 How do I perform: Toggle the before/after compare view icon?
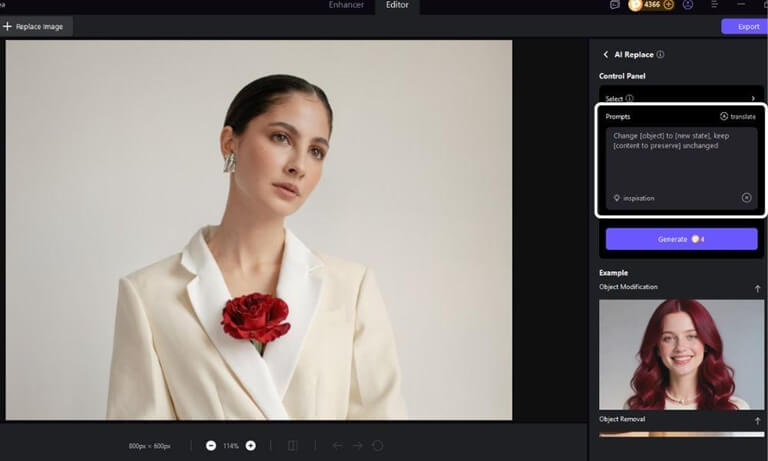[x=292, y=445]
